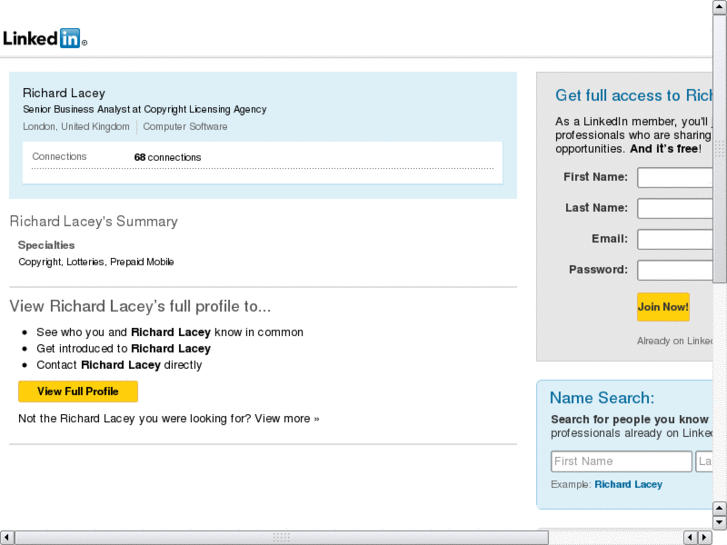Click the vertical scrollbar up arrow
The height and width of the screenshot is (545, 727).
pos(720,7)
